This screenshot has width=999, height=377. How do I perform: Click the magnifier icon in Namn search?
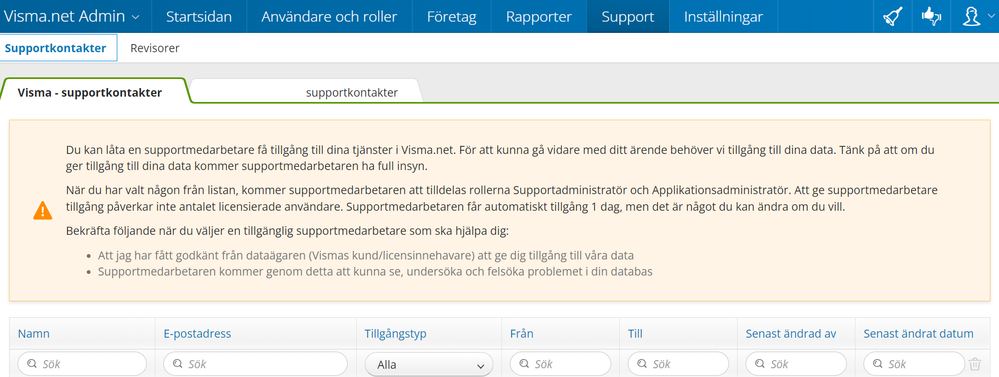(32, 364)
